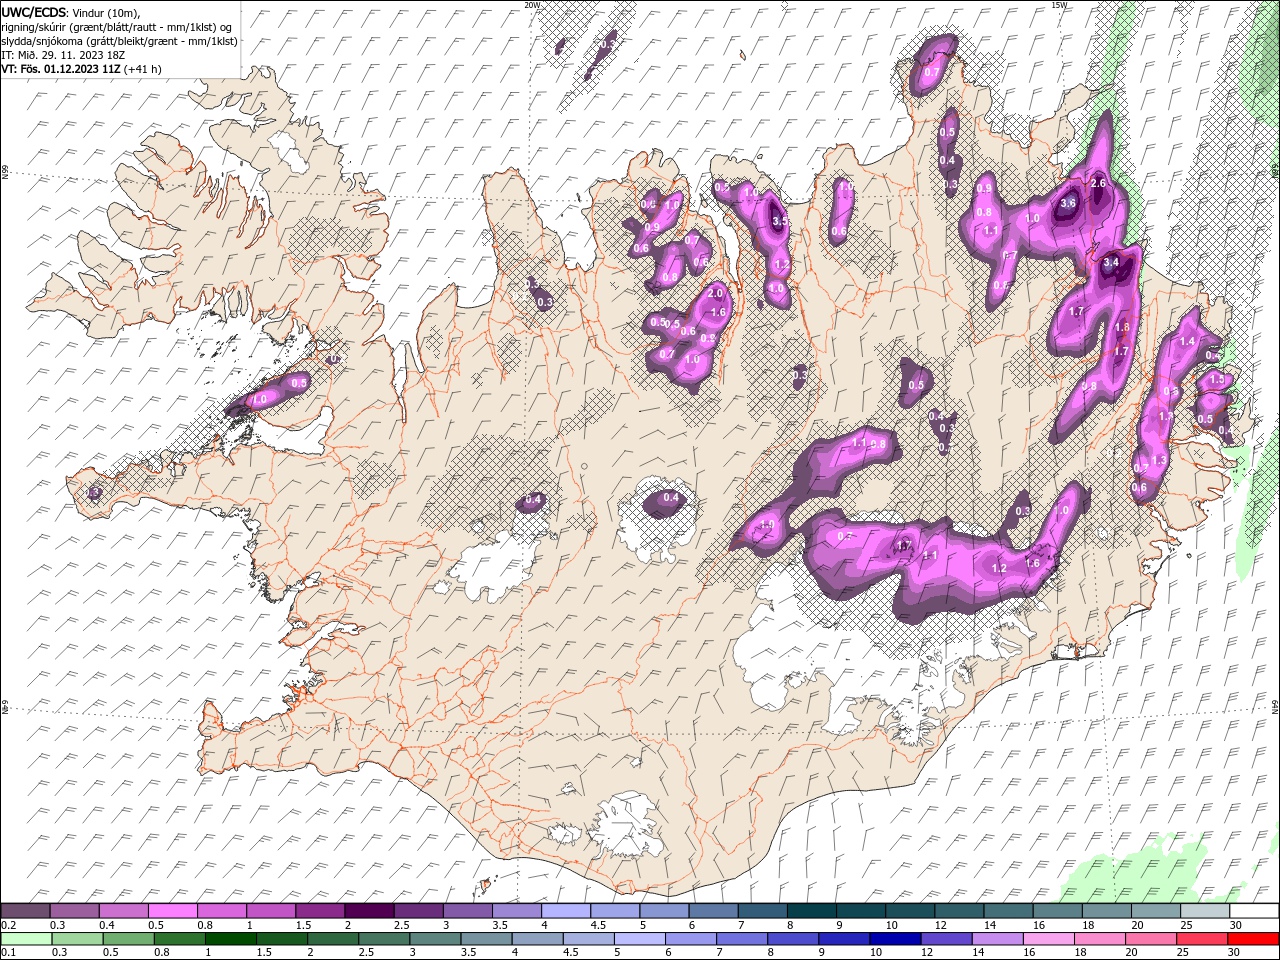Select the 15W longitude label

pos(1059,5)
